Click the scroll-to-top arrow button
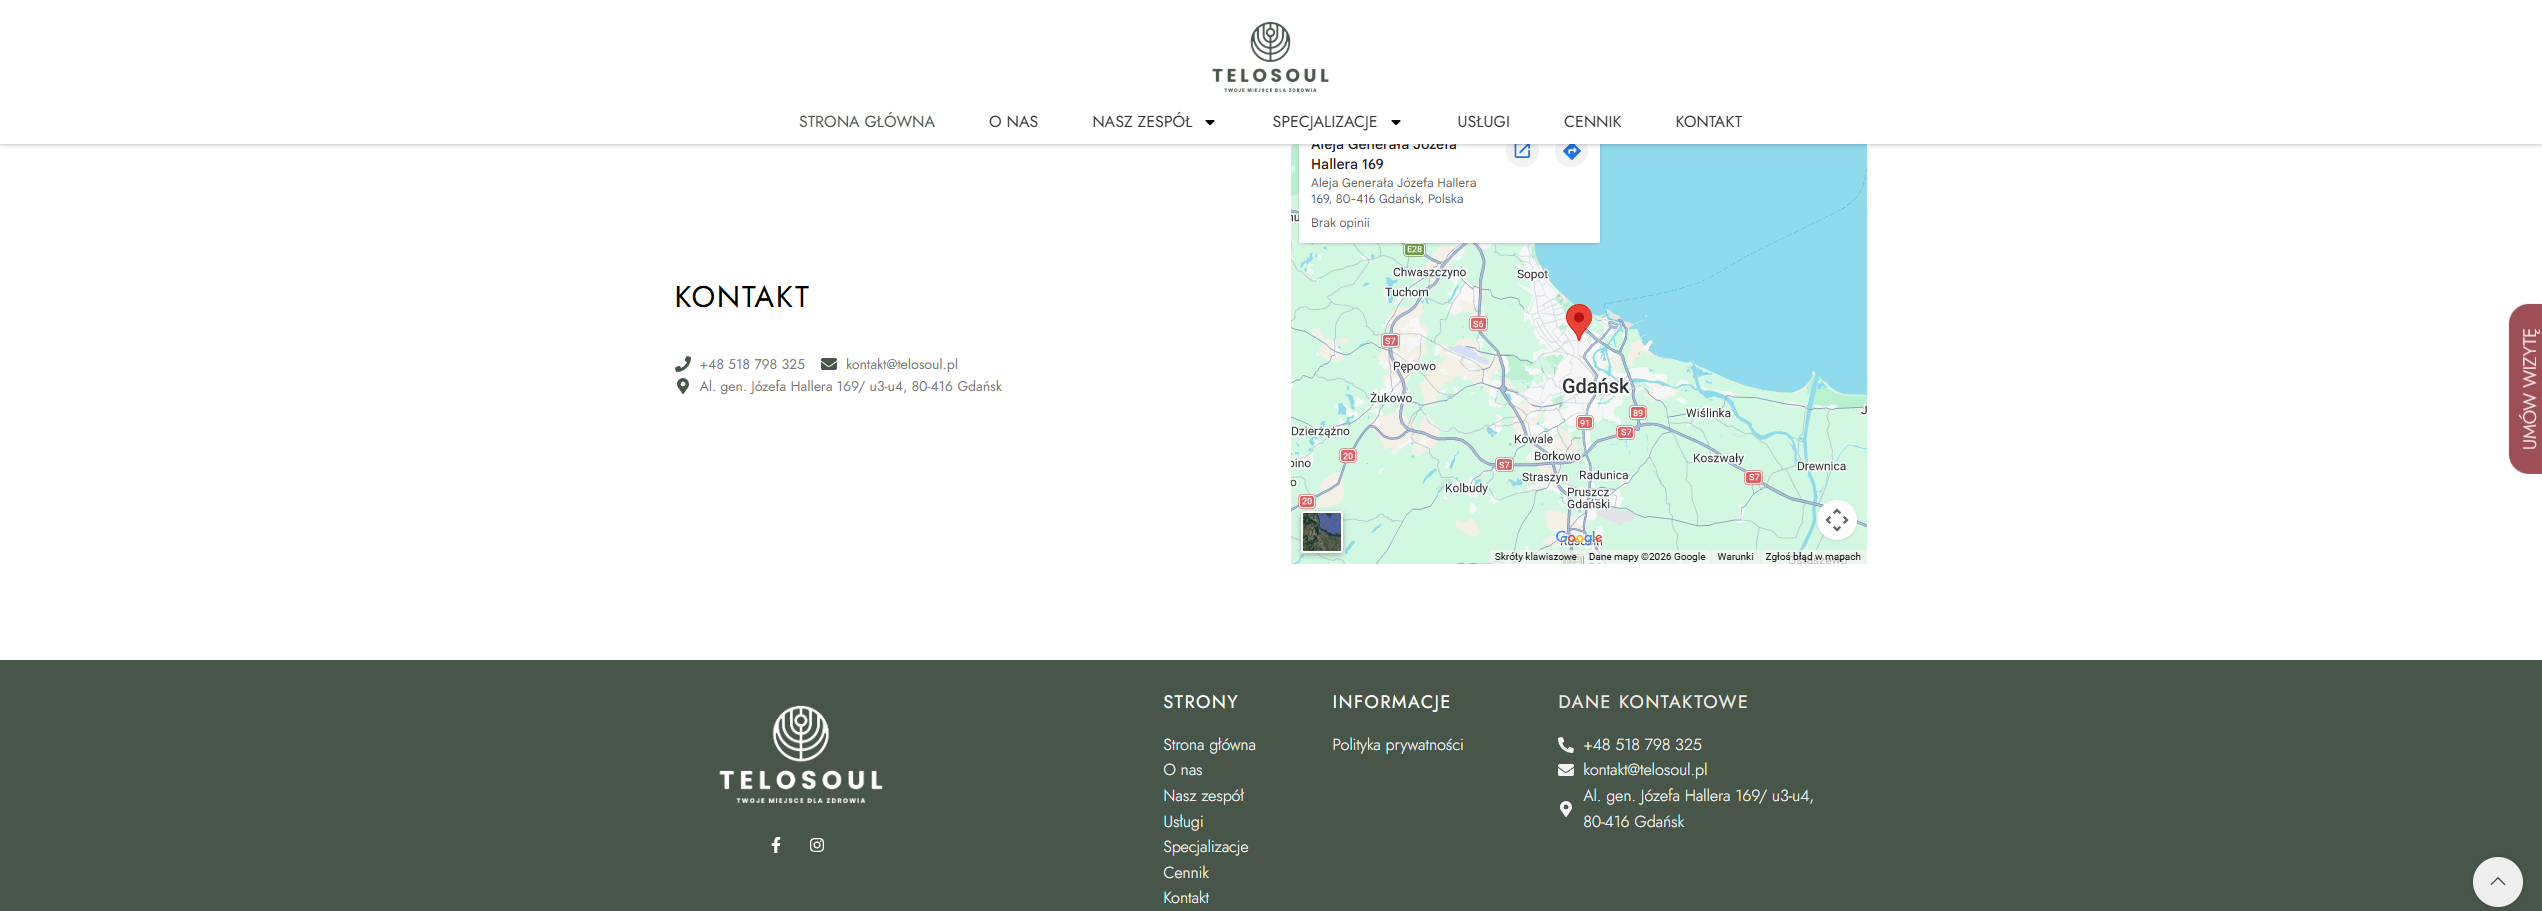The image size is (2542, 911). tap(2497, 881)
